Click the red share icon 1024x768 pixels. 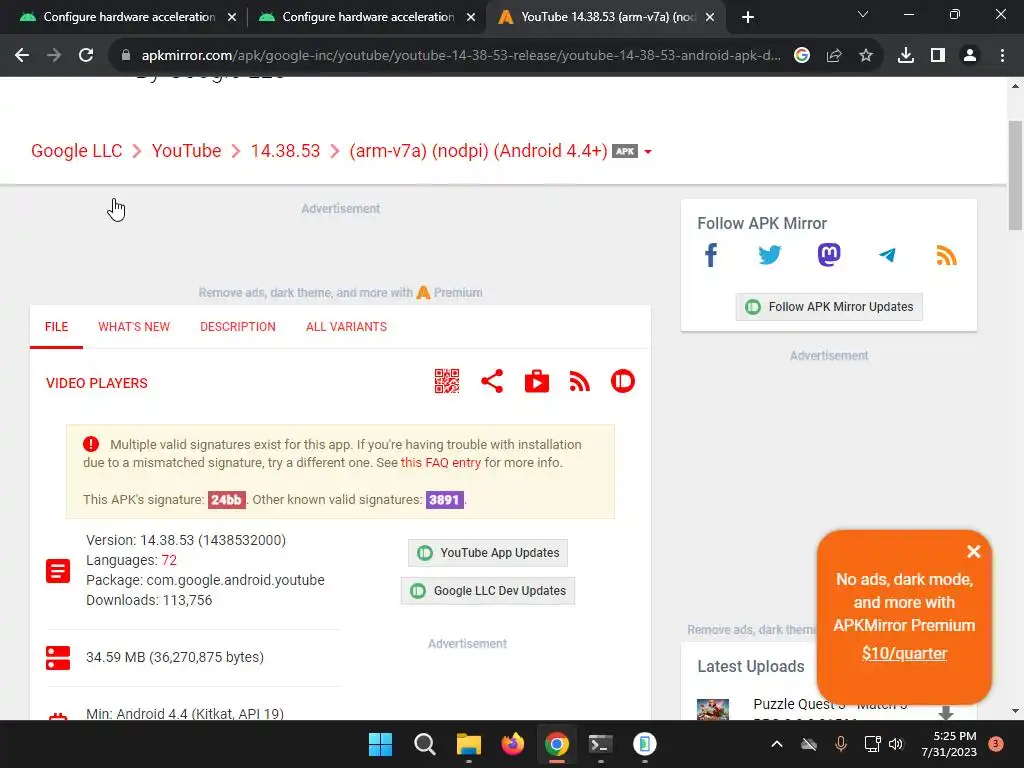click(492, 381)
